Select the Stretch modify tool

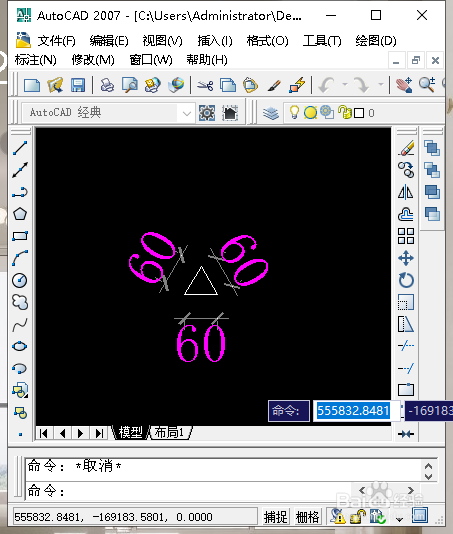pyautogui.click(x=406, y=325)
